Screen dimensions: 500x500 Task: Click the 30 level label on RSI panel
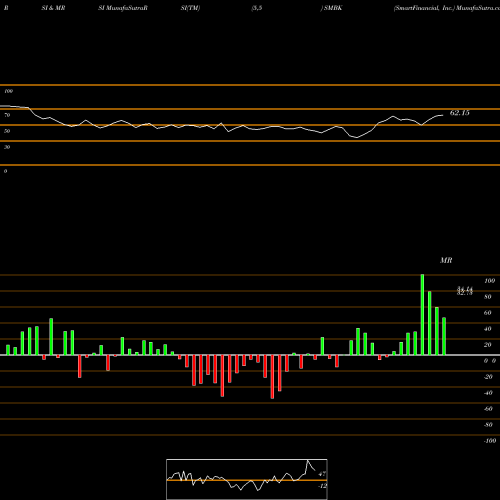pyautogui.click(x=7, y=147)
